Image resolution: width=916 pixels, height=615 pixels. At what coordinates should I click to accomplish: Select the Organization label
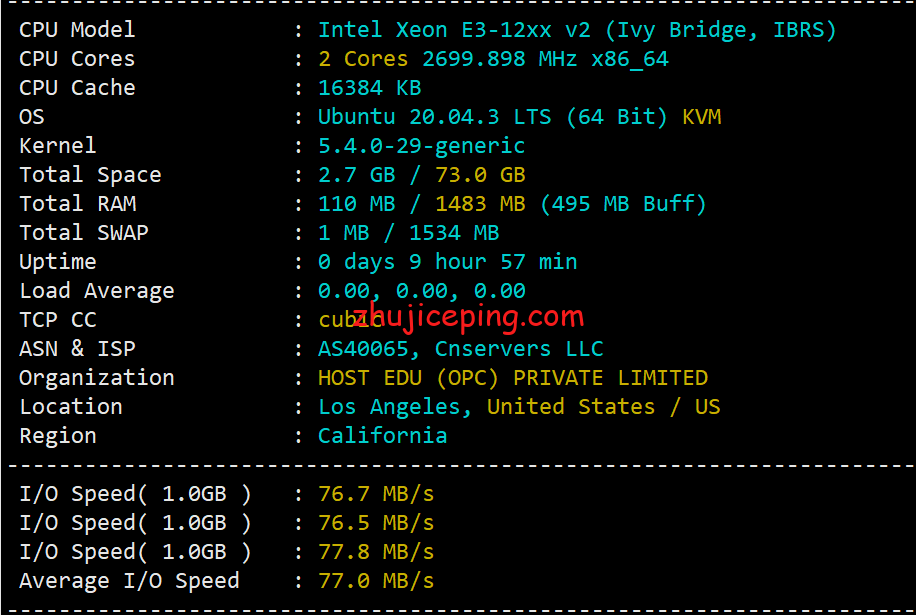pyautogui.click(x=96, y=378)
